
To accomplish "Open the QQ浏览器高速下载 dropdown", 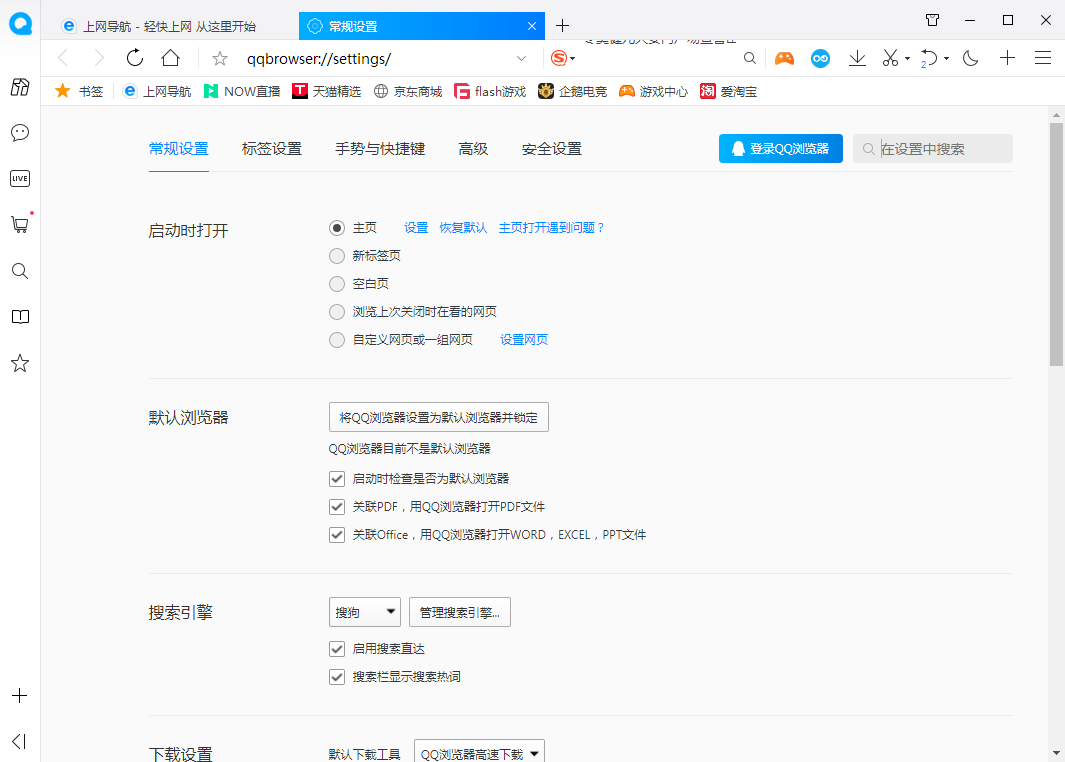I will pyautogui.click(x=479, y=751).
